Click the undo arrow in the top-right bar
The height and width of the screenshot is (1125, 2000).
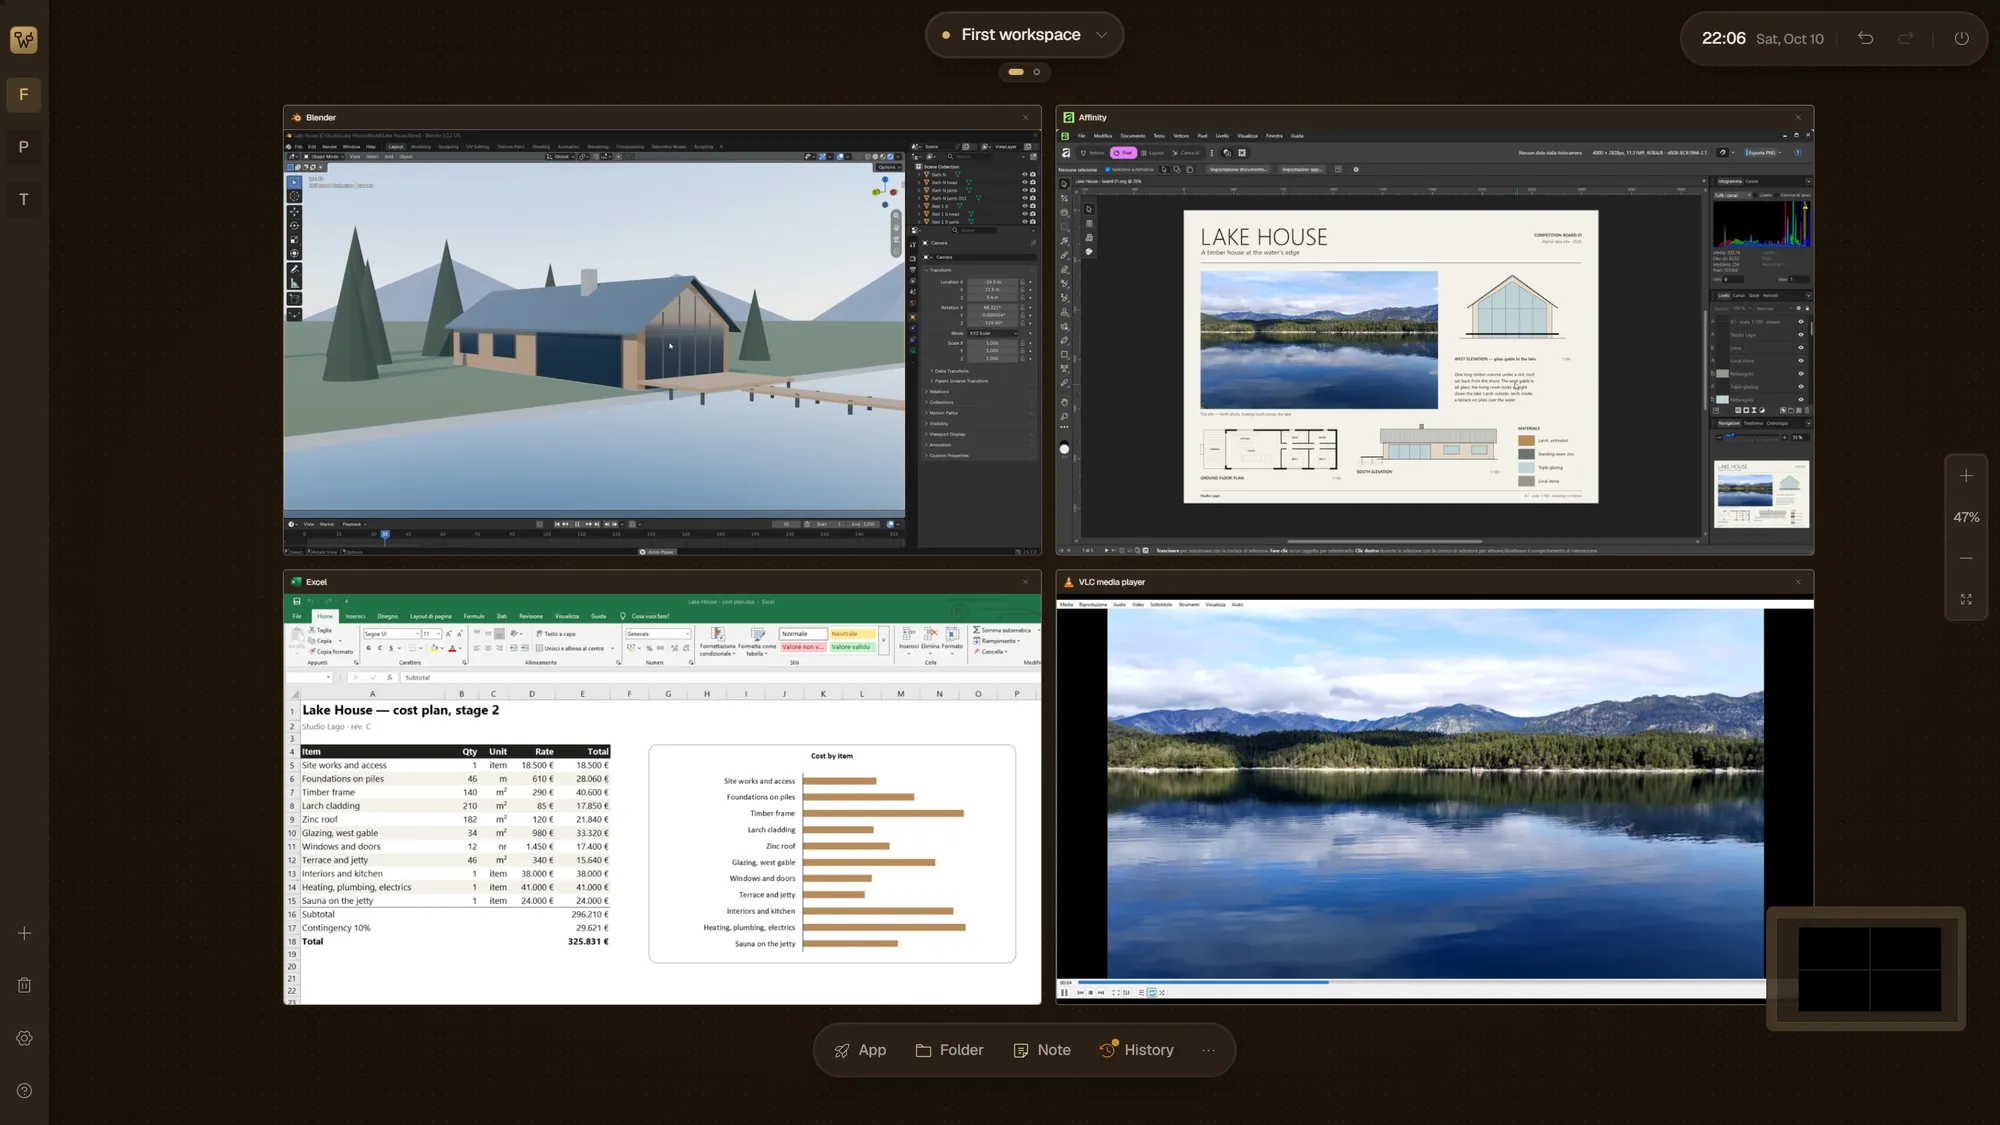tap(1866, 38)
